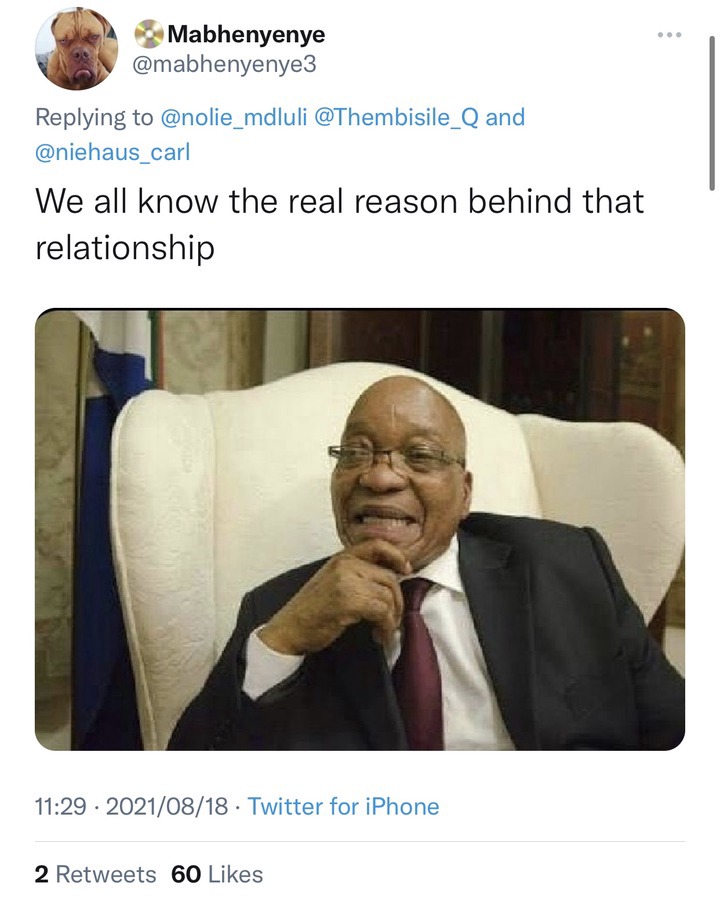Screen dimensions: 720x901
Task: Click the scrollbar track below the thumb
Action: pos(712,500)
